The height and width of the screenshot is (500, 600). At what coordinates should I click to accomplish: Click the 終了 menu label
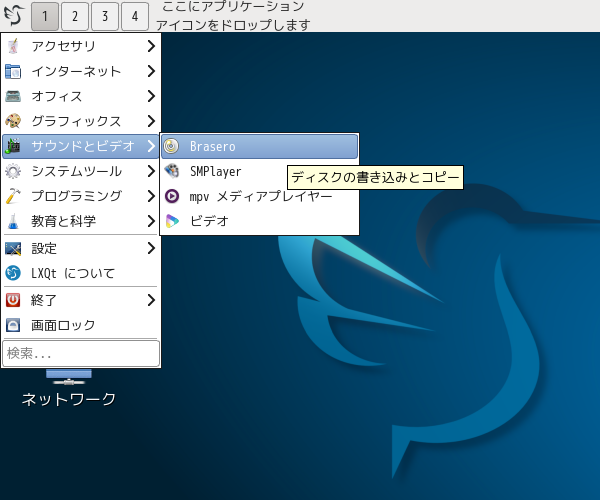click(x=44, y=300)
